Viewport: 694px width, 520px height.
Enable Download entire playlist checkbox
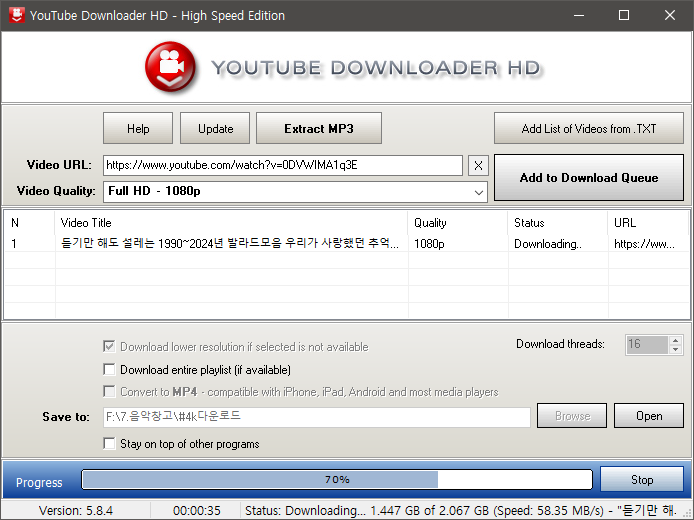point(109,369)
